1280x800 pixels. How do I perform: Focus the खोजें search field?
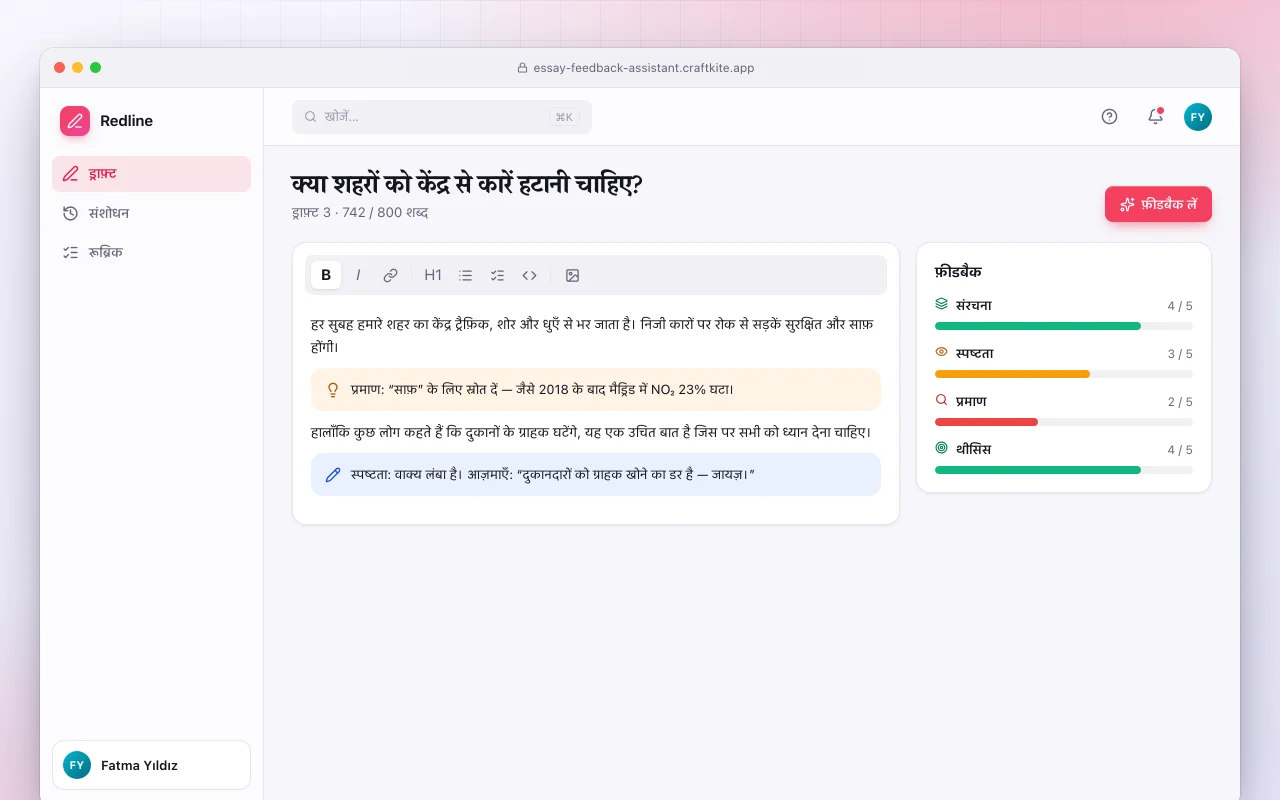coord(442,117)
